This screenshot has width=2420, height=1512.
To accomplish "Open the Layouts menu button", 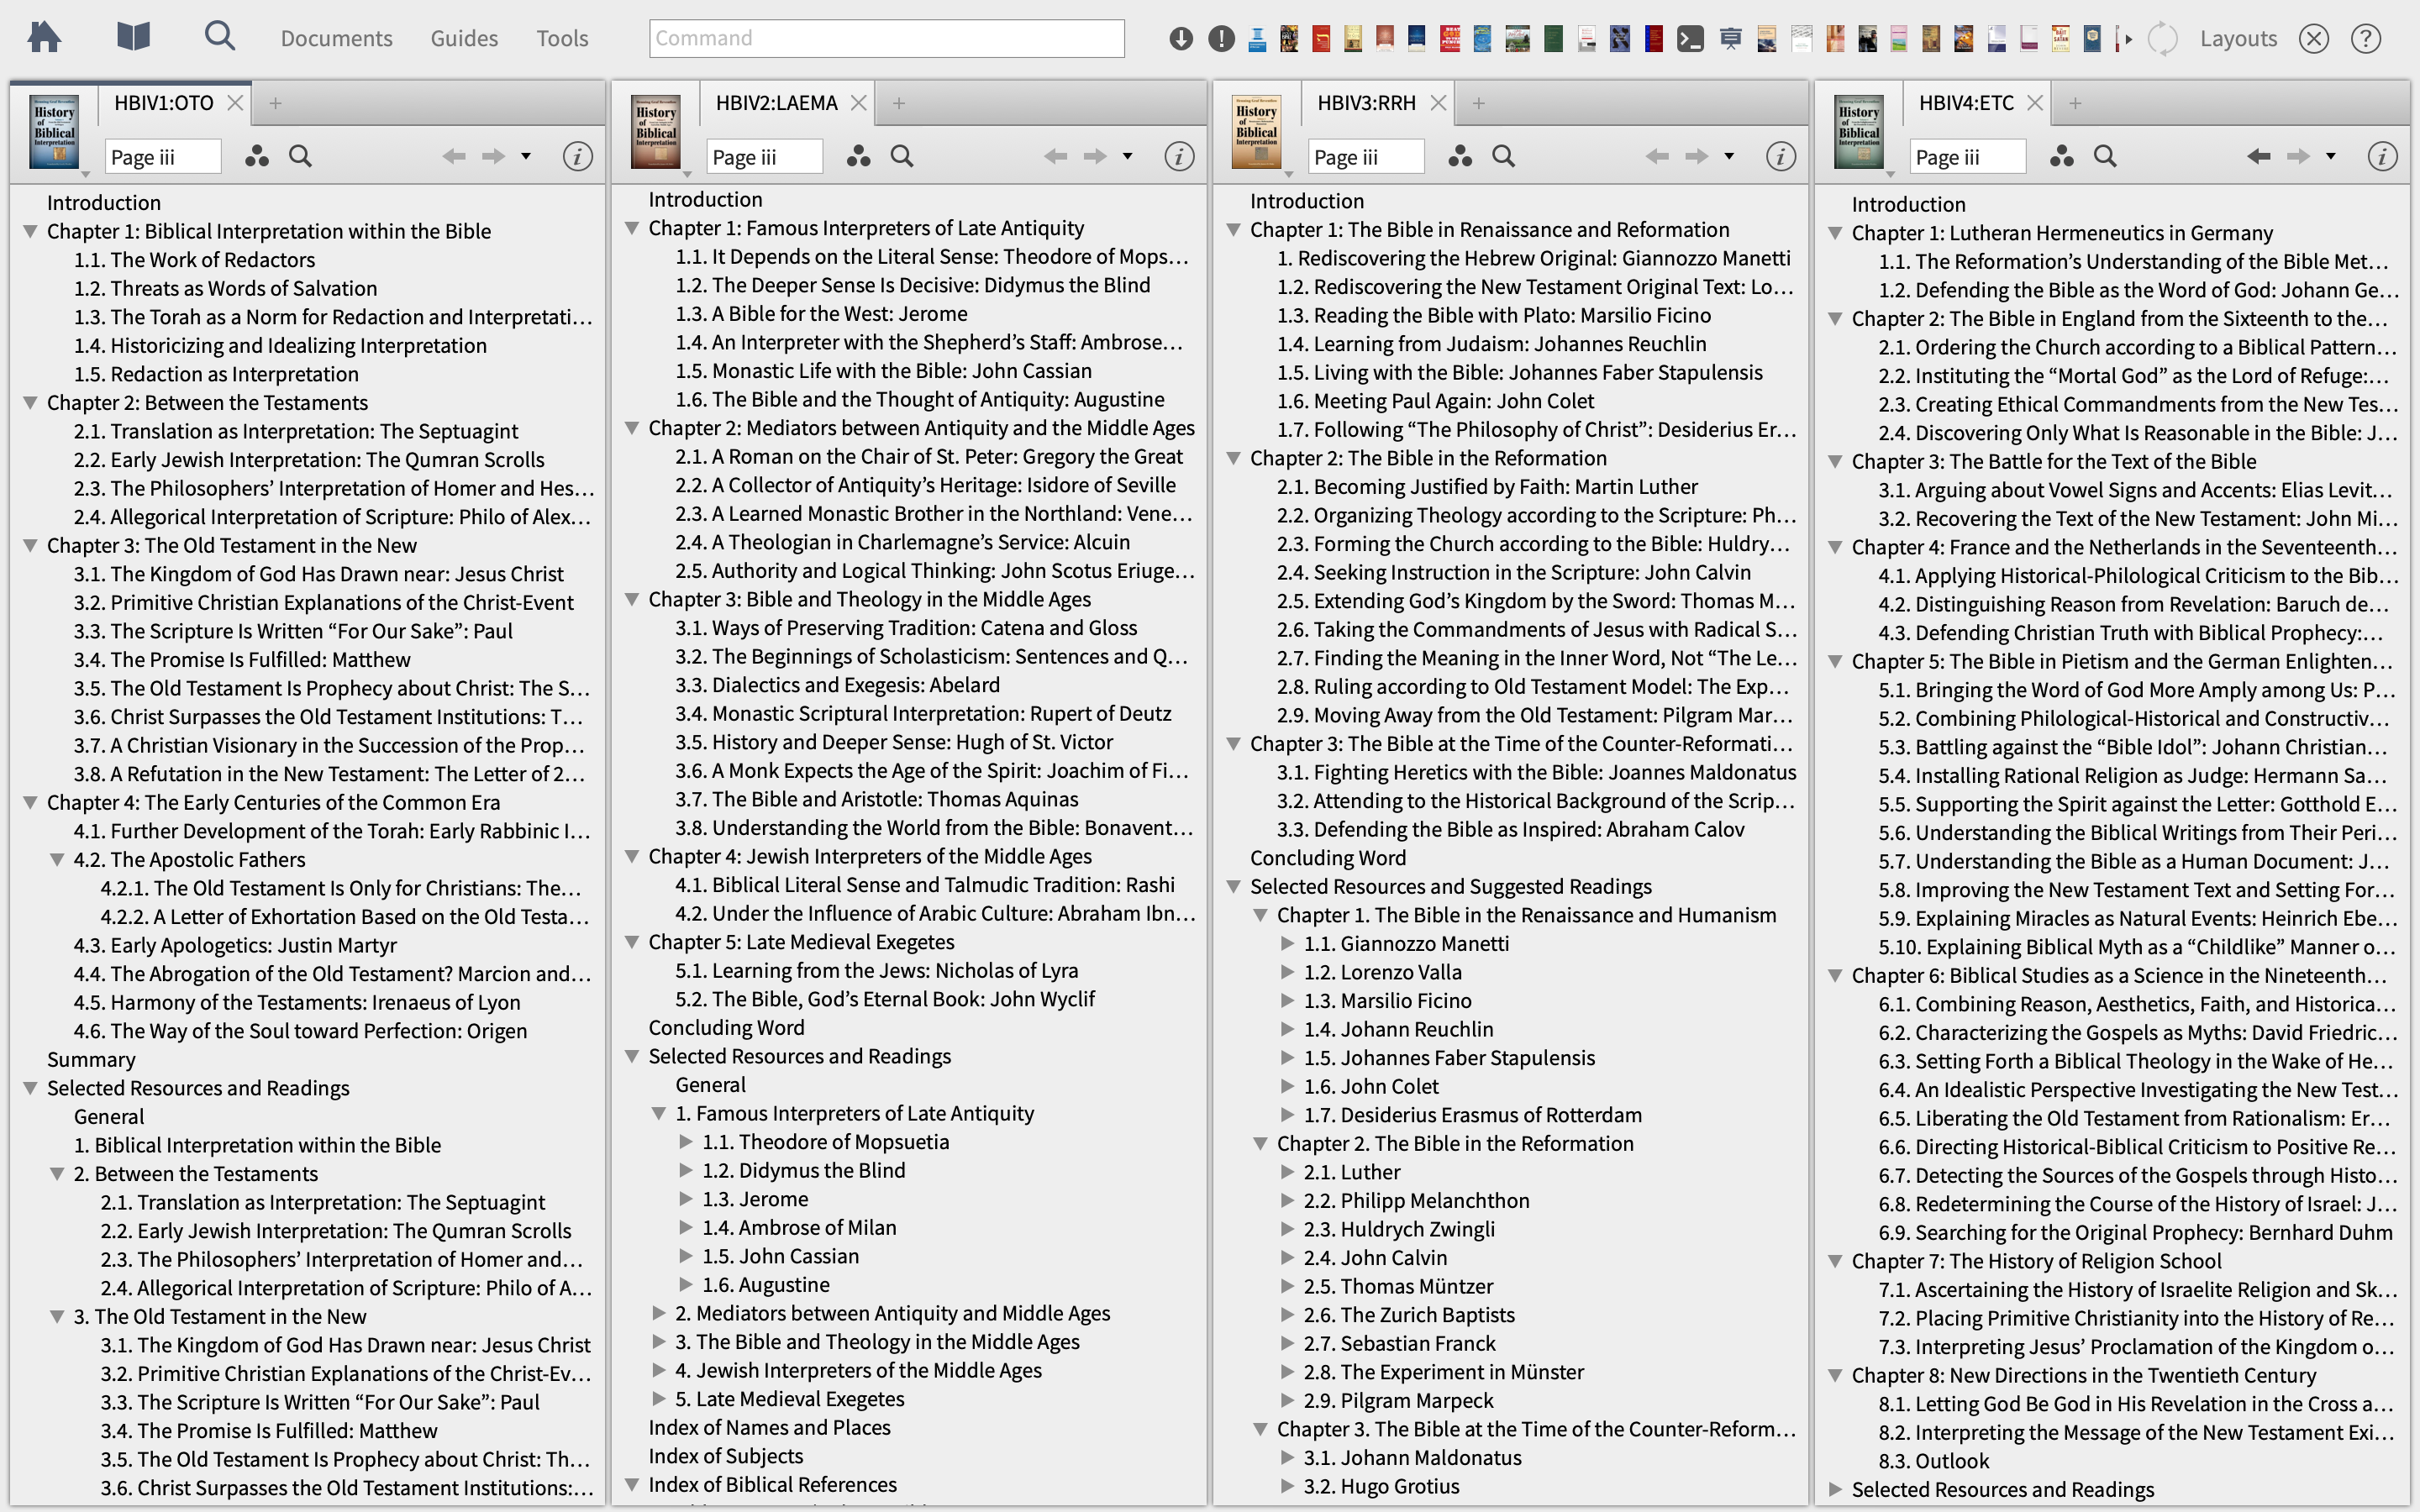I will point(2238,38).
